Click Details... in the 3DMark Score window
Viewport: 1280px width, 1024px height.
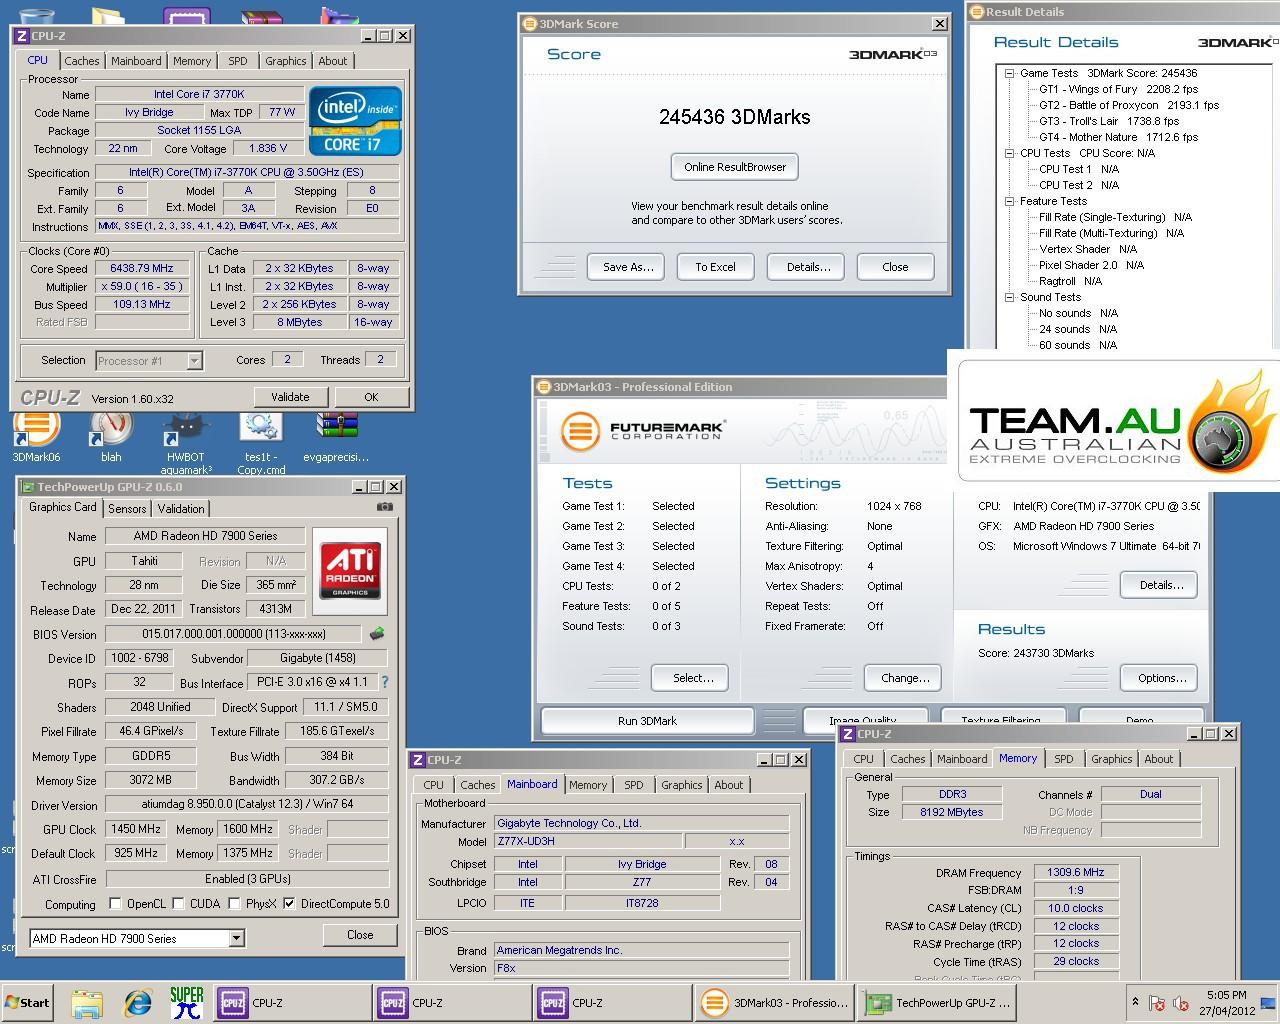[808, 267]
